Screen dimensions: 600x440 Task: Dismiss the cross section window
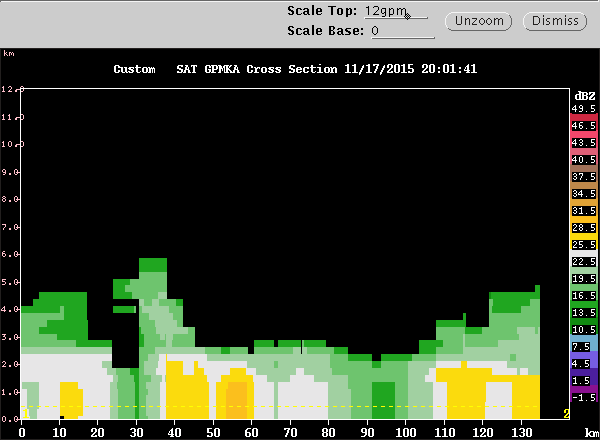(x=555, y=21)
